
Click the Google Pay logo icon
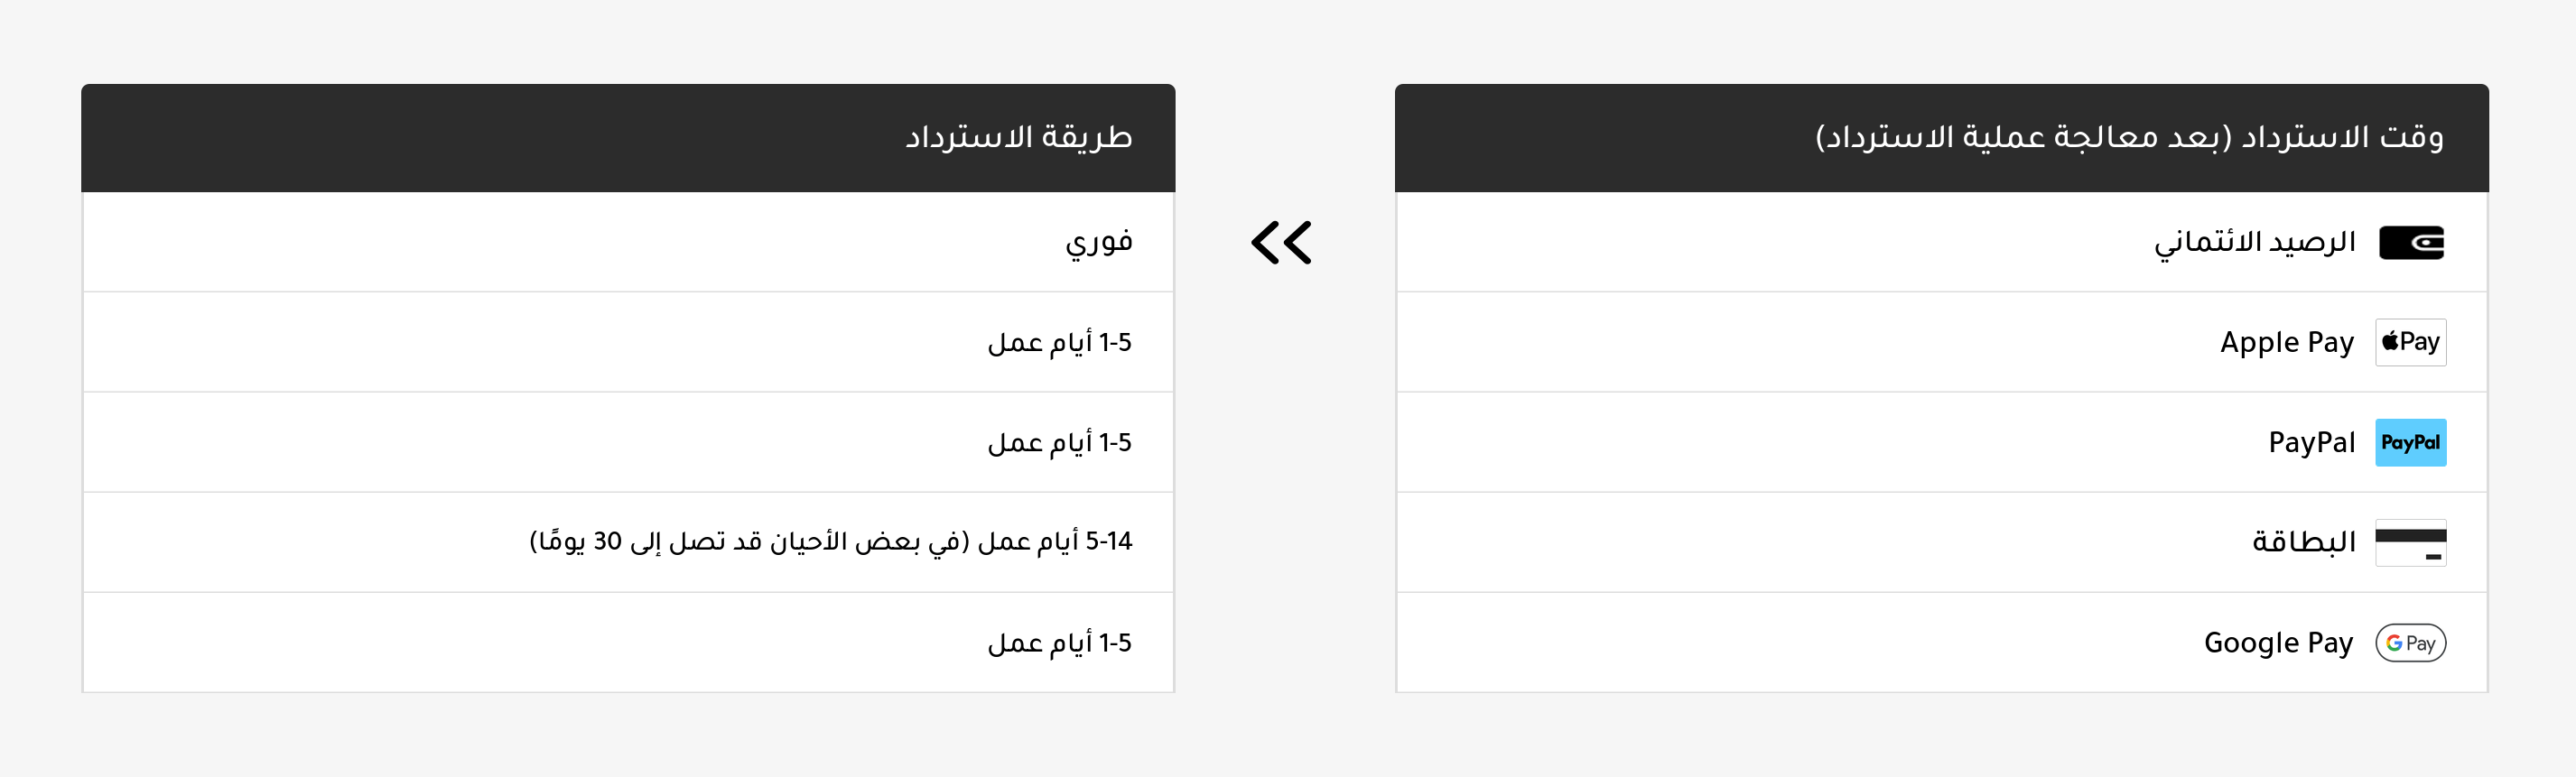pos(2410,643)
